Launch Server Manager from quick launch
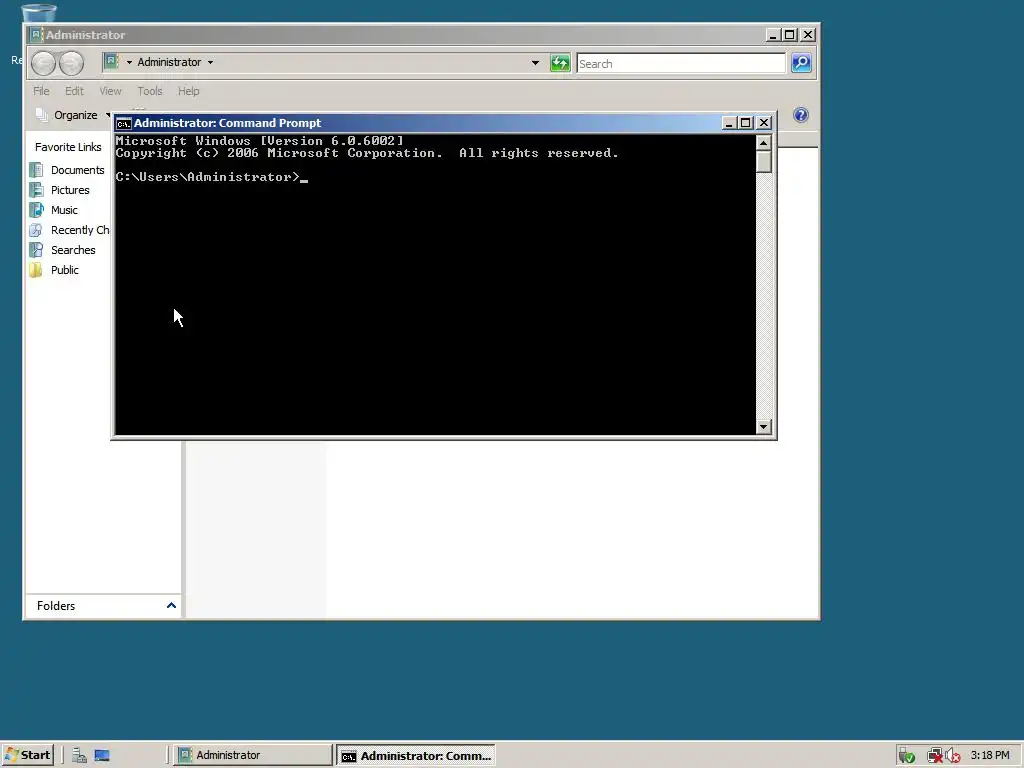 pos(79,756)
